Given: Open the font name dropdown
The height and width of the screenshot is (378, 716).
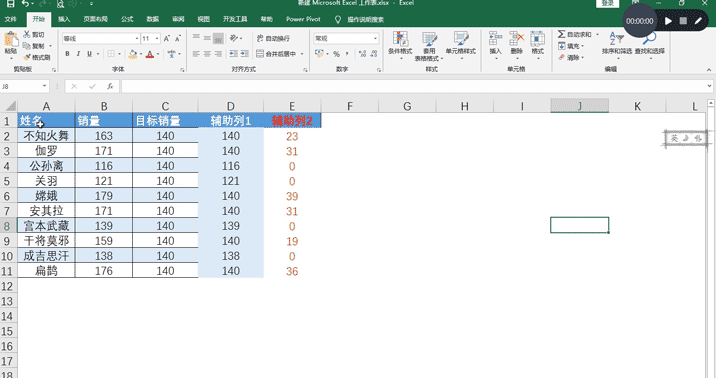Looking at the screenshot, I should point(137,38).
